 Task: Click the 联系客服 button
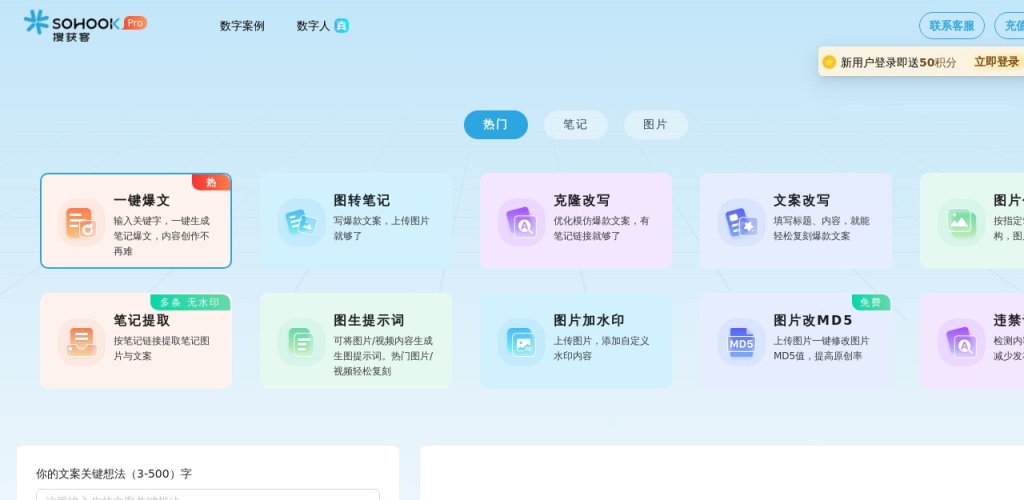(x=951, y=26)
